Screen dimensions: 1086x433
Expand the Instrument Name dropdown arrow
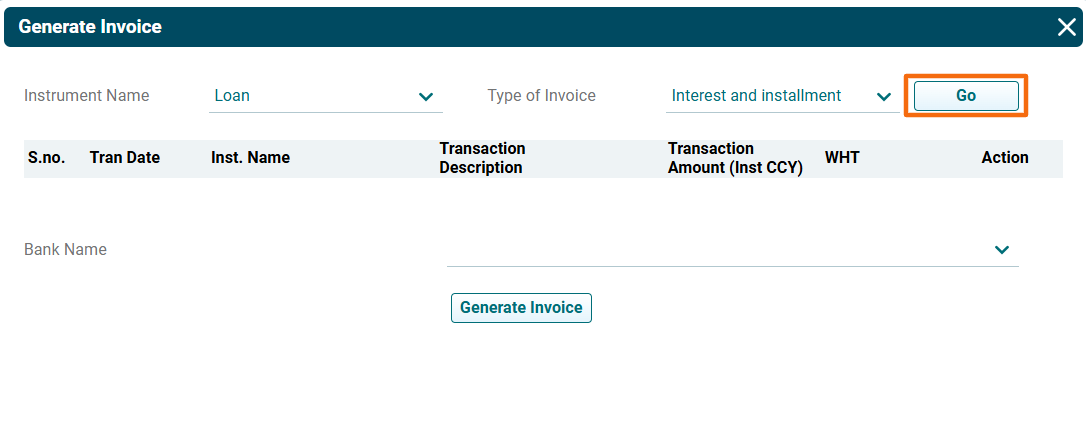(x=426, y=97)
